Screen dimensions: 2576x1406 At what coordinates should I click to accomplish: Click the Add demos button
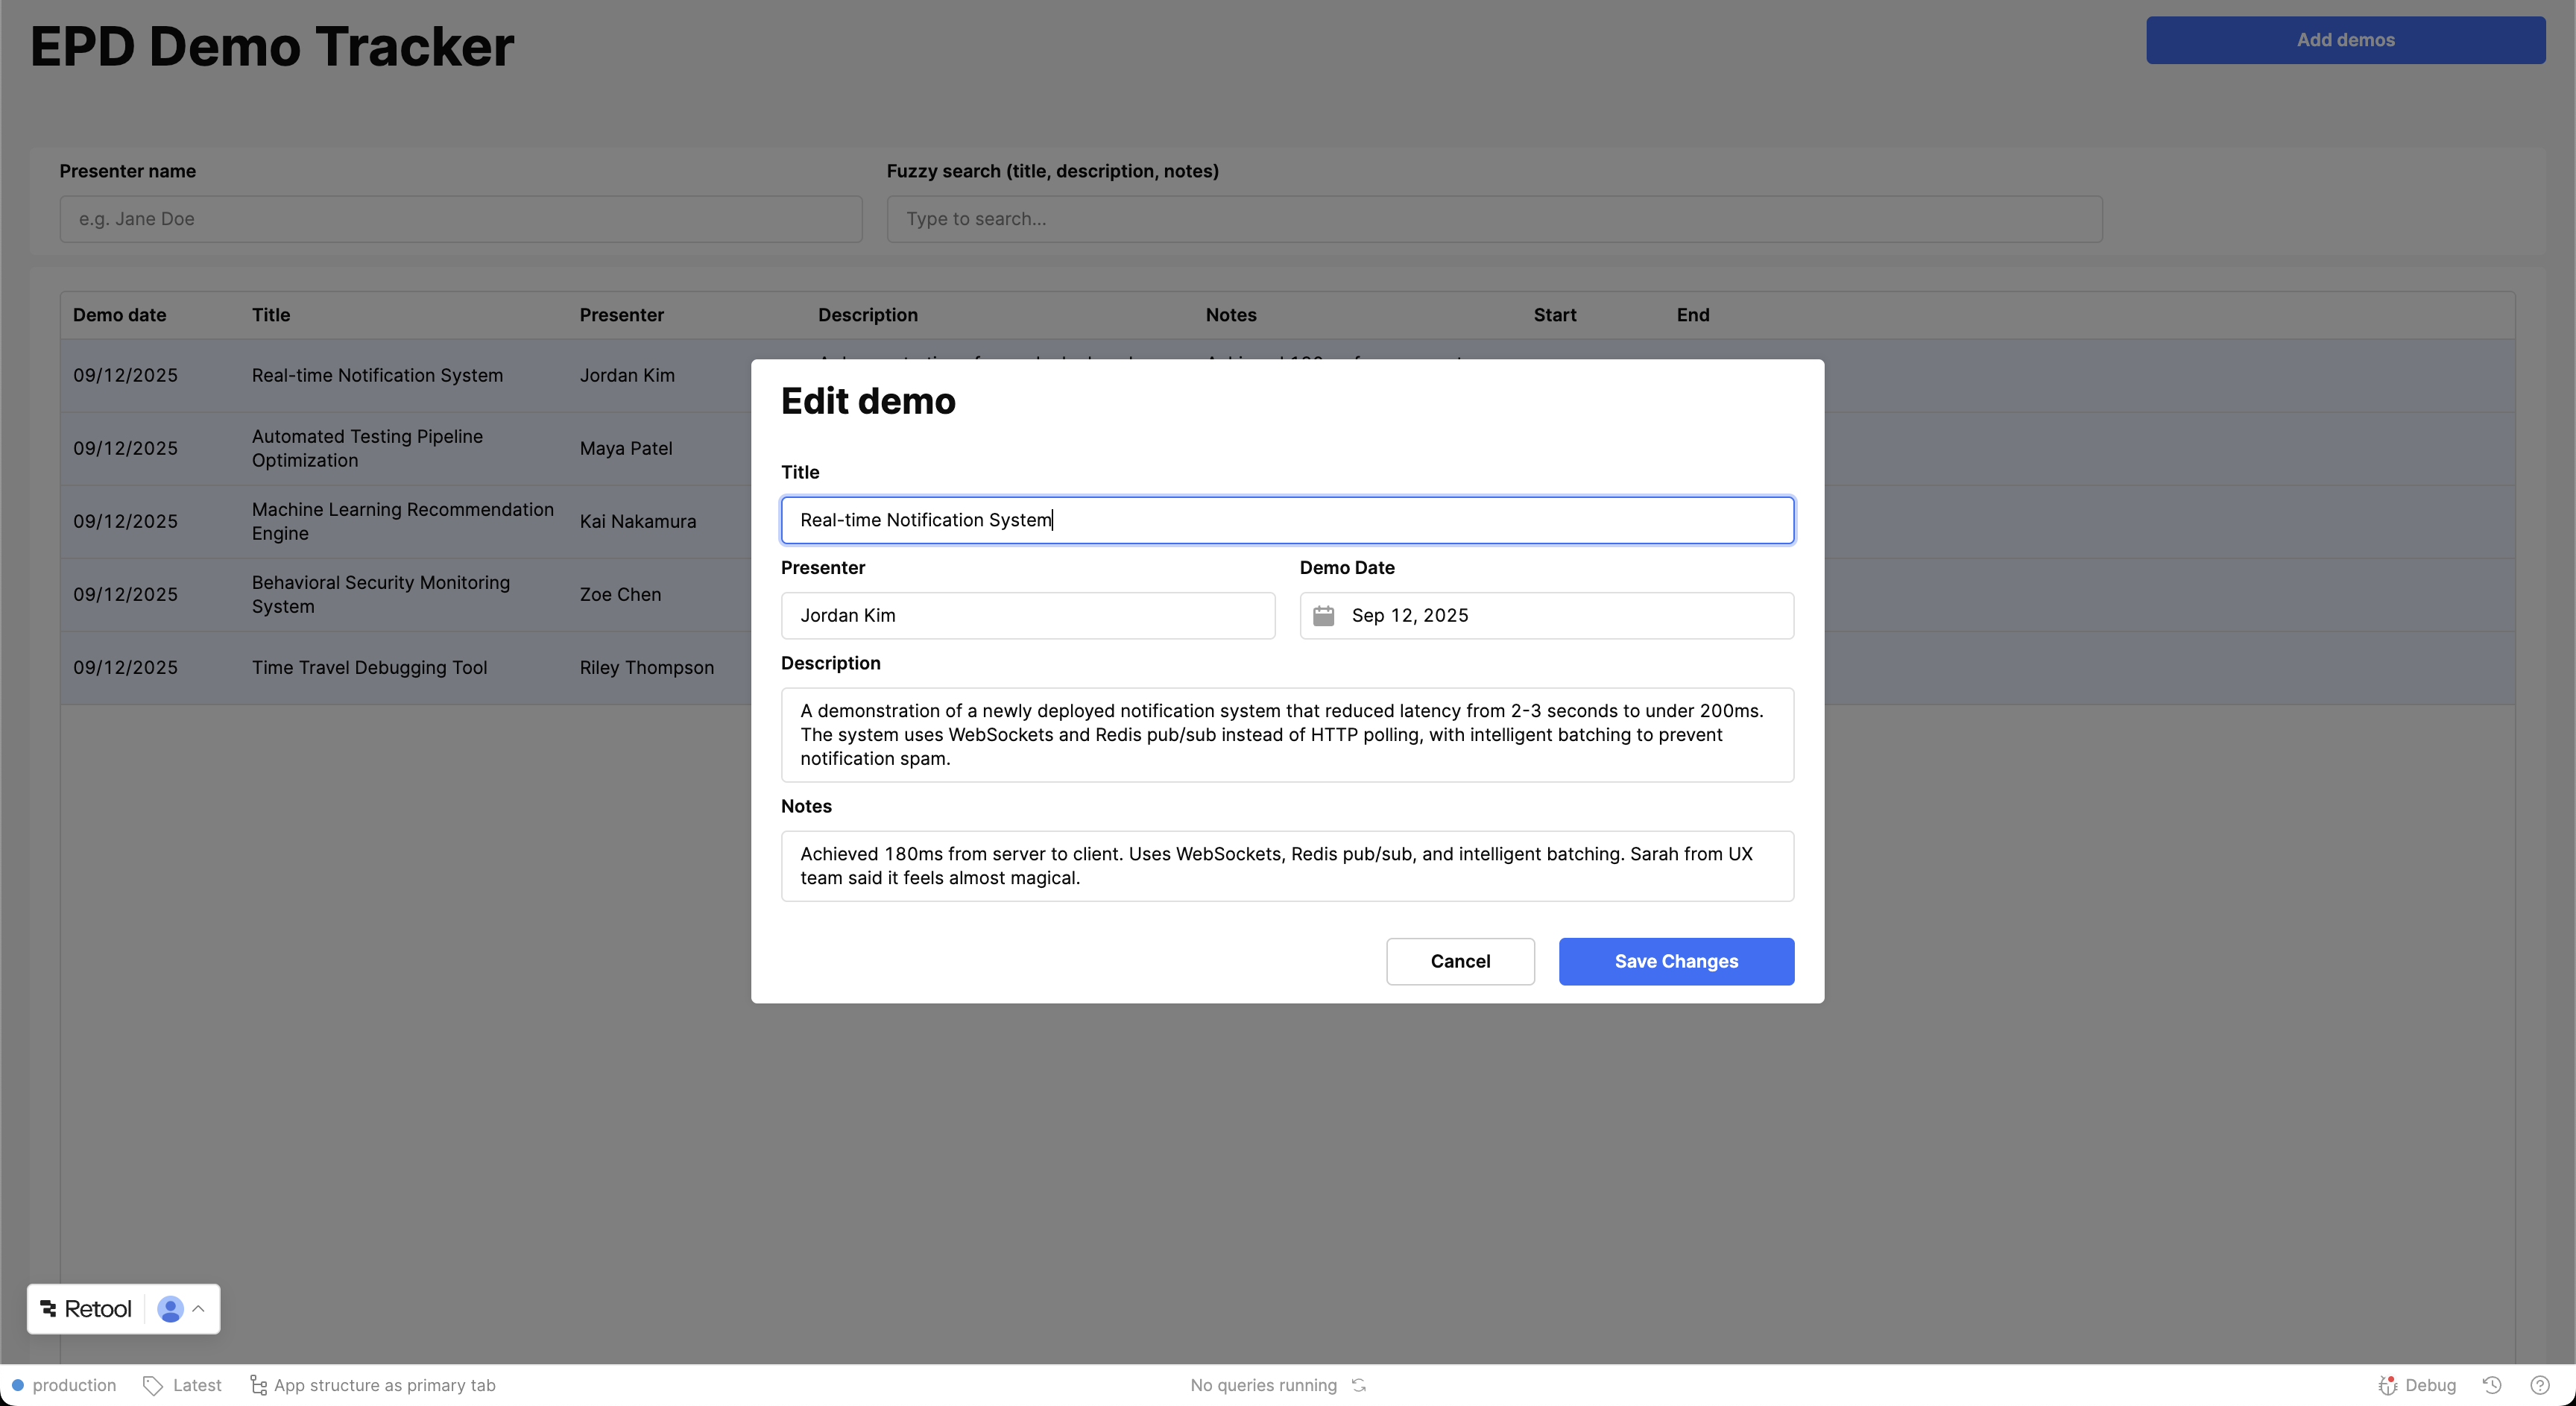(2344, 40)
